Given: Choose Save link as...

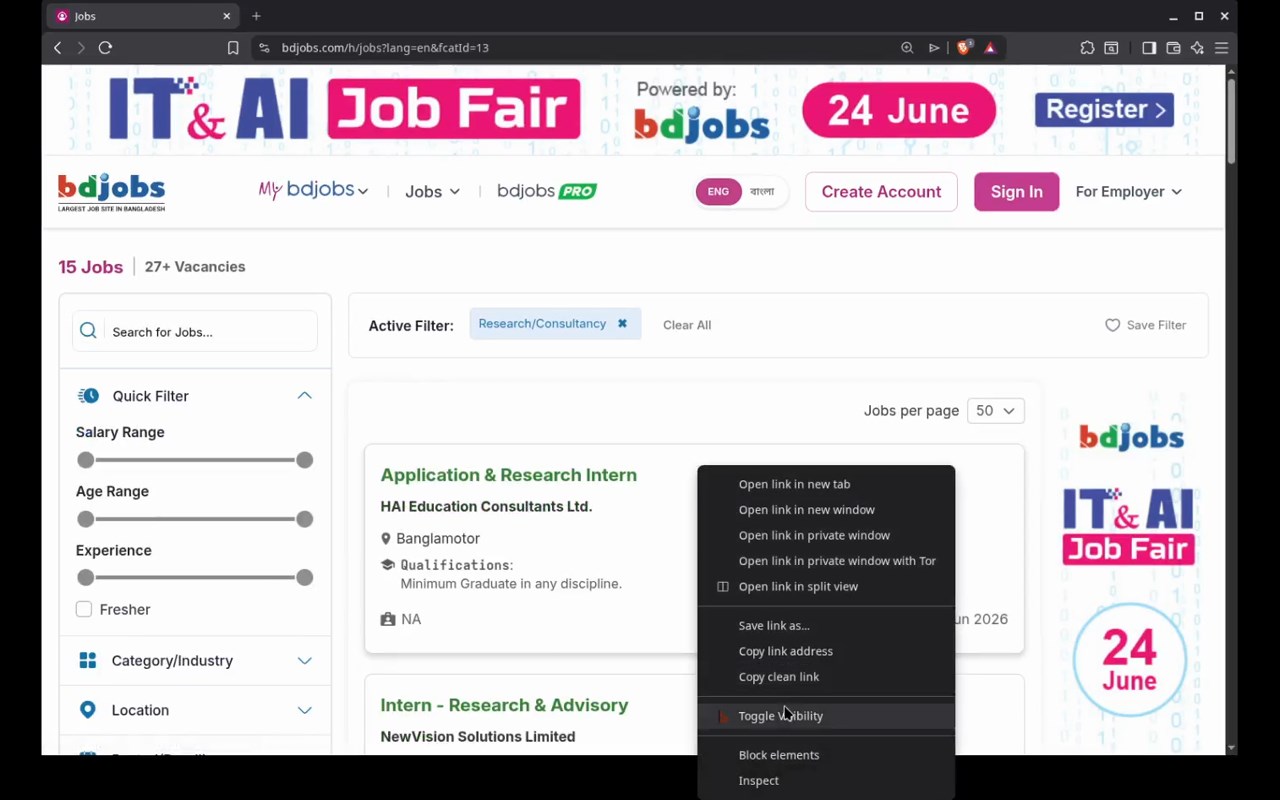Looking at the screenshot, I should [x=826, y=625].
